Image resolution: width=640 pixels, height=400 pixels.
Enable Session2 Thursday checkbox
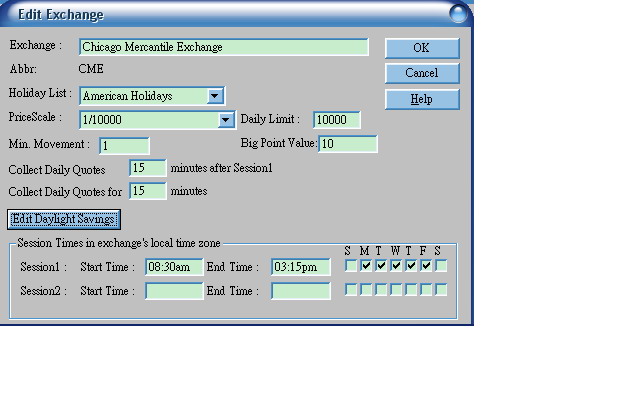coord(411,290)
